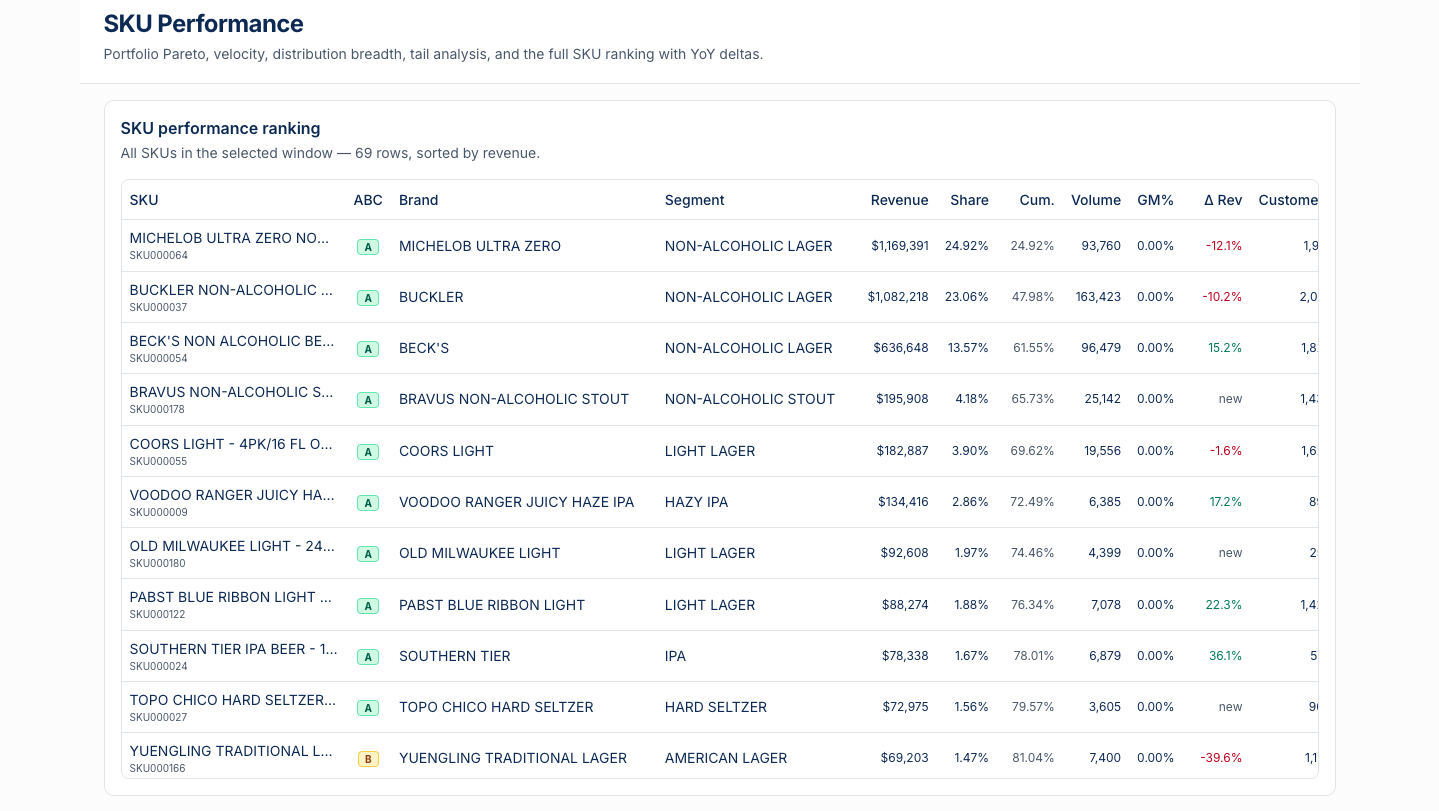Click the SKU Performance page heading
Screen dimensions: 1439x811
point(204,24)
